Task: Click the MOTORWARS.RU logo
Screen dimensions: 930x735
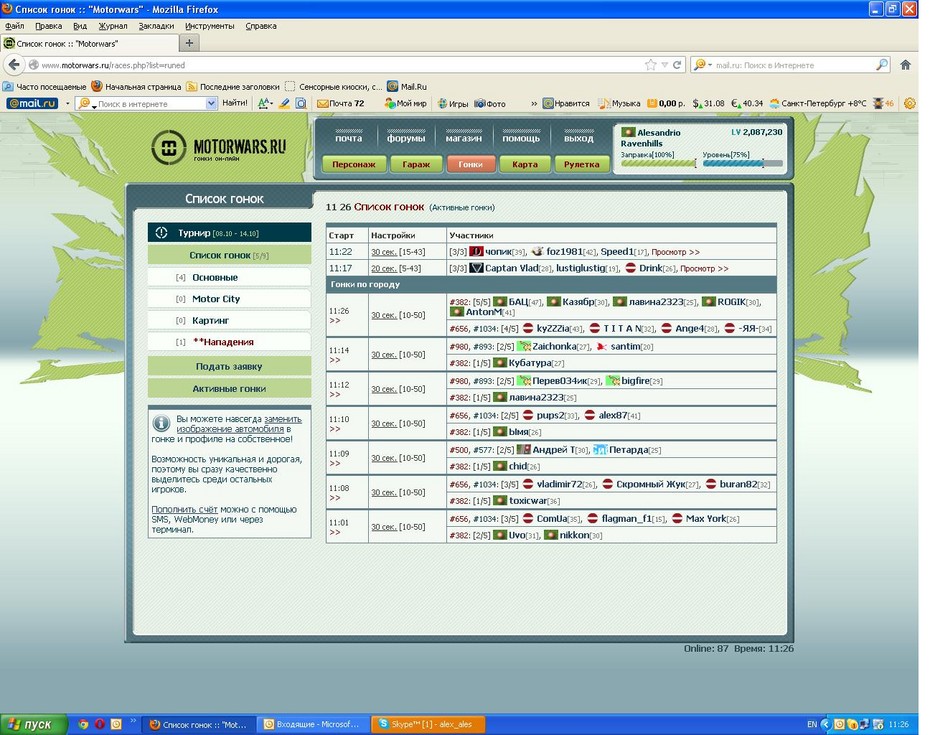Action: pyautogui.click(x=218, y=147)
